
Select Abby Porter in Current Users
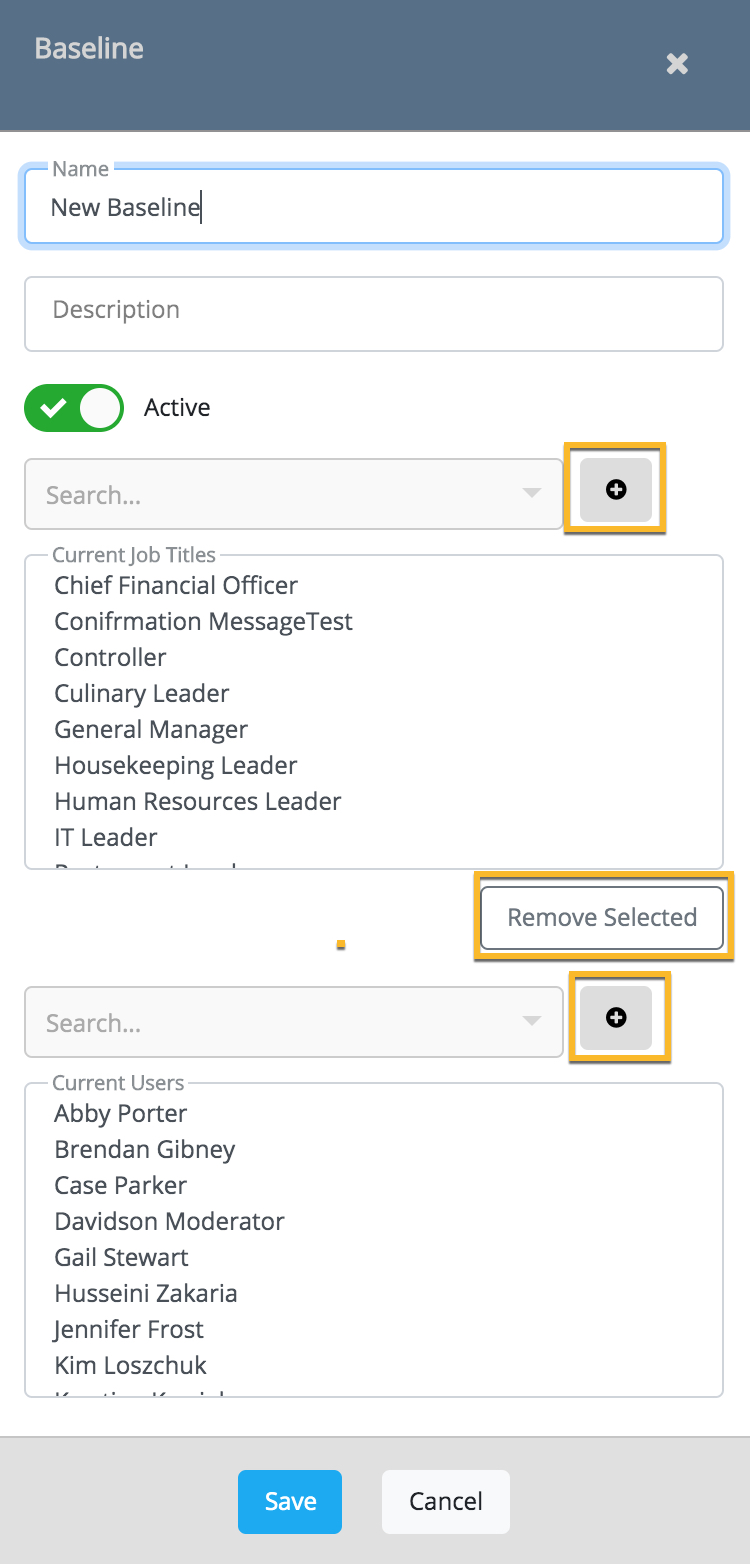120,1113
